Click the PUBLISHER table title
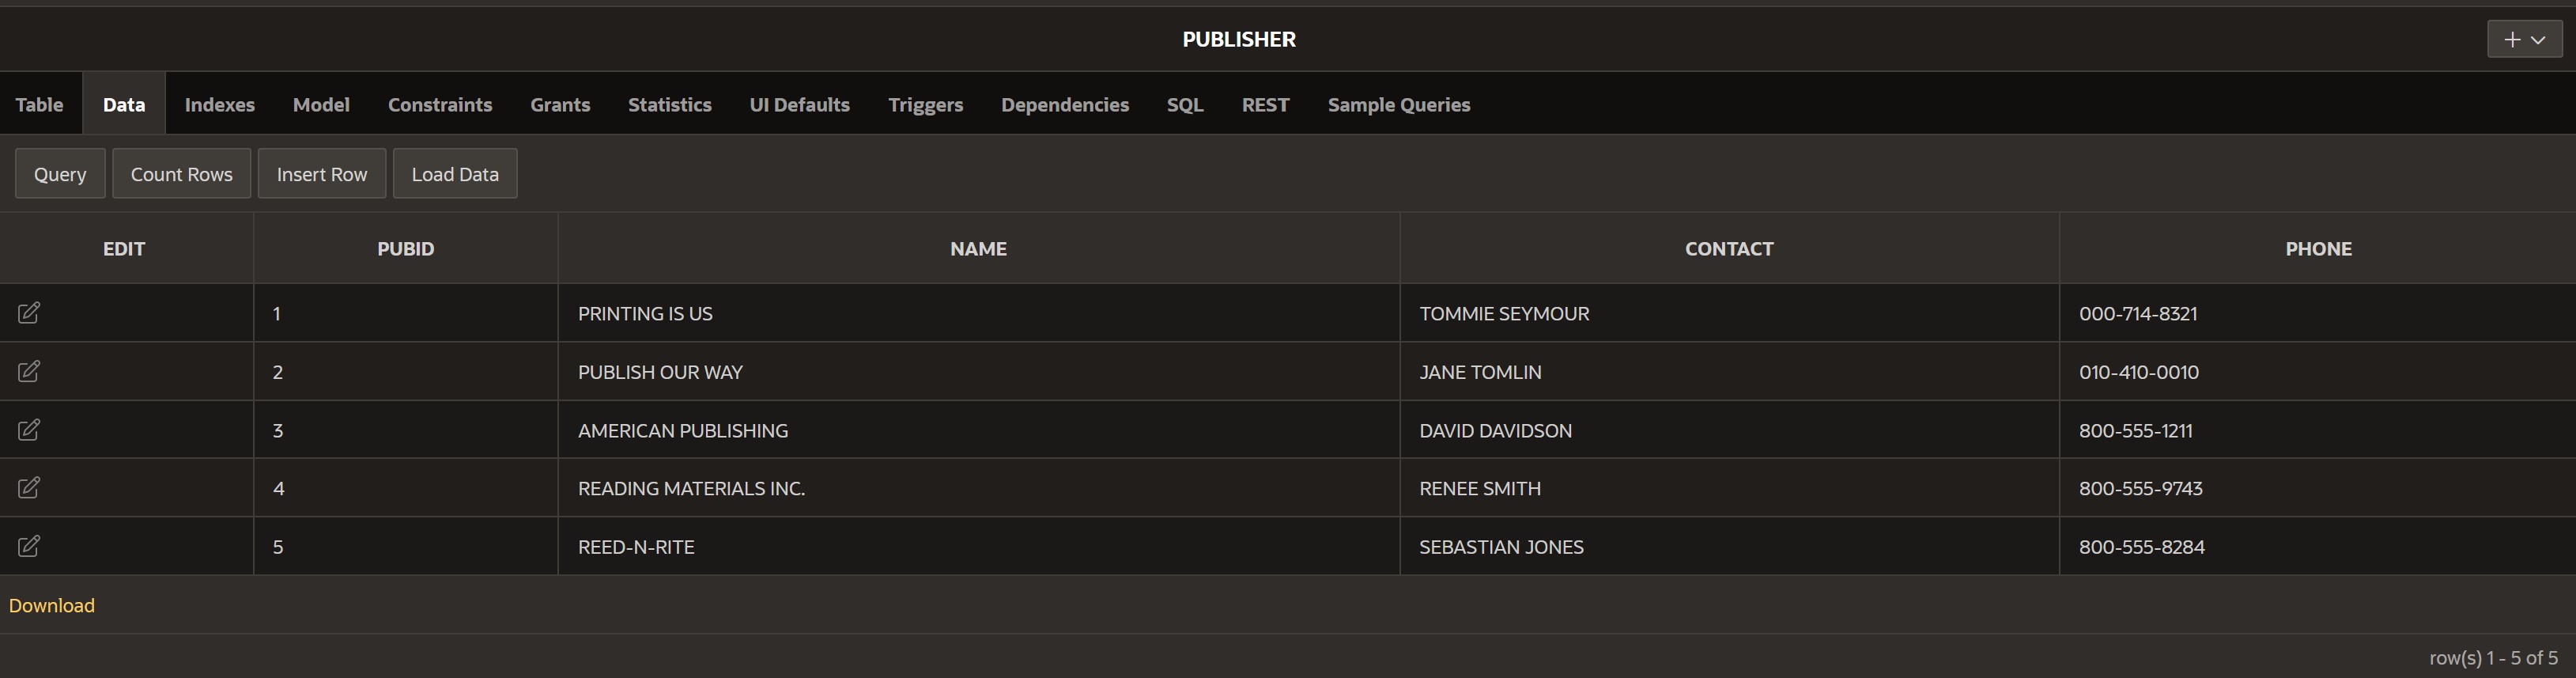 (x=1239, y=39)
